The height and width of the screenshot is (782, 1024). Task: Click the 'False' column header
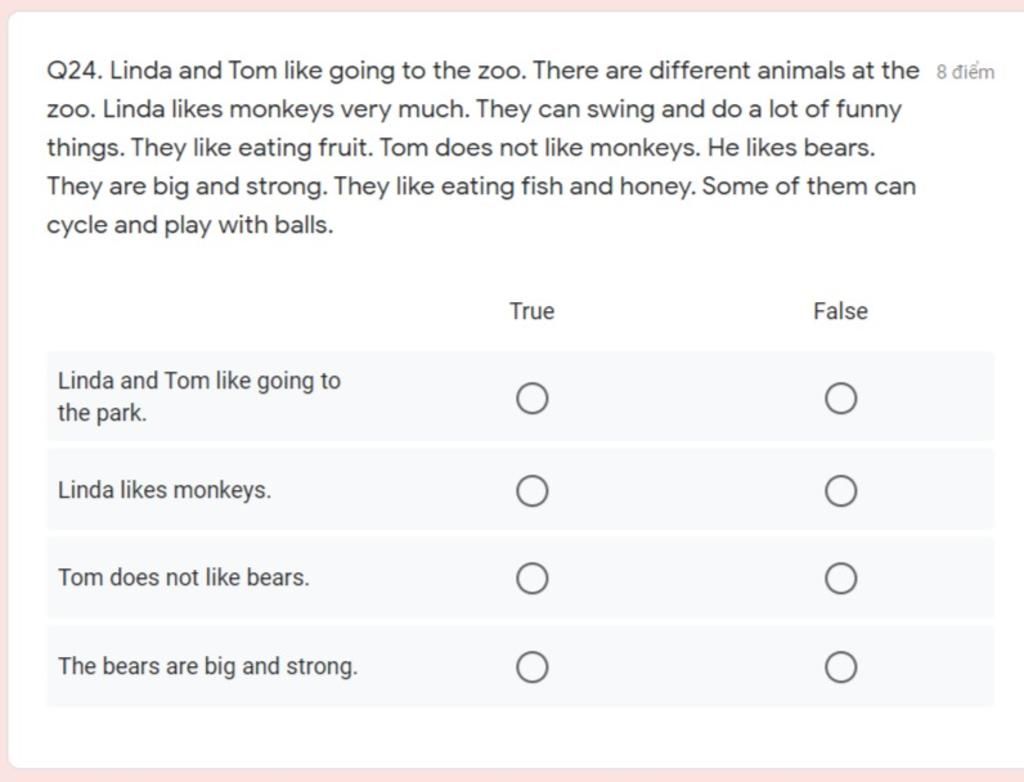[840, 311]
